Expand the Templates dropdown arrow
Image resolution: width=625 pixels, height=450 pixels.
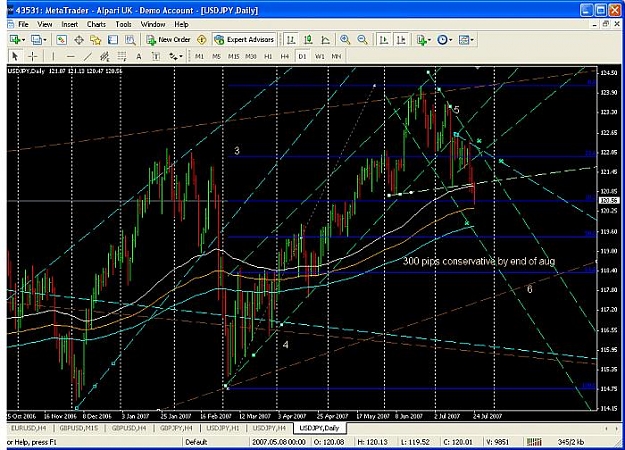point(472,40)
